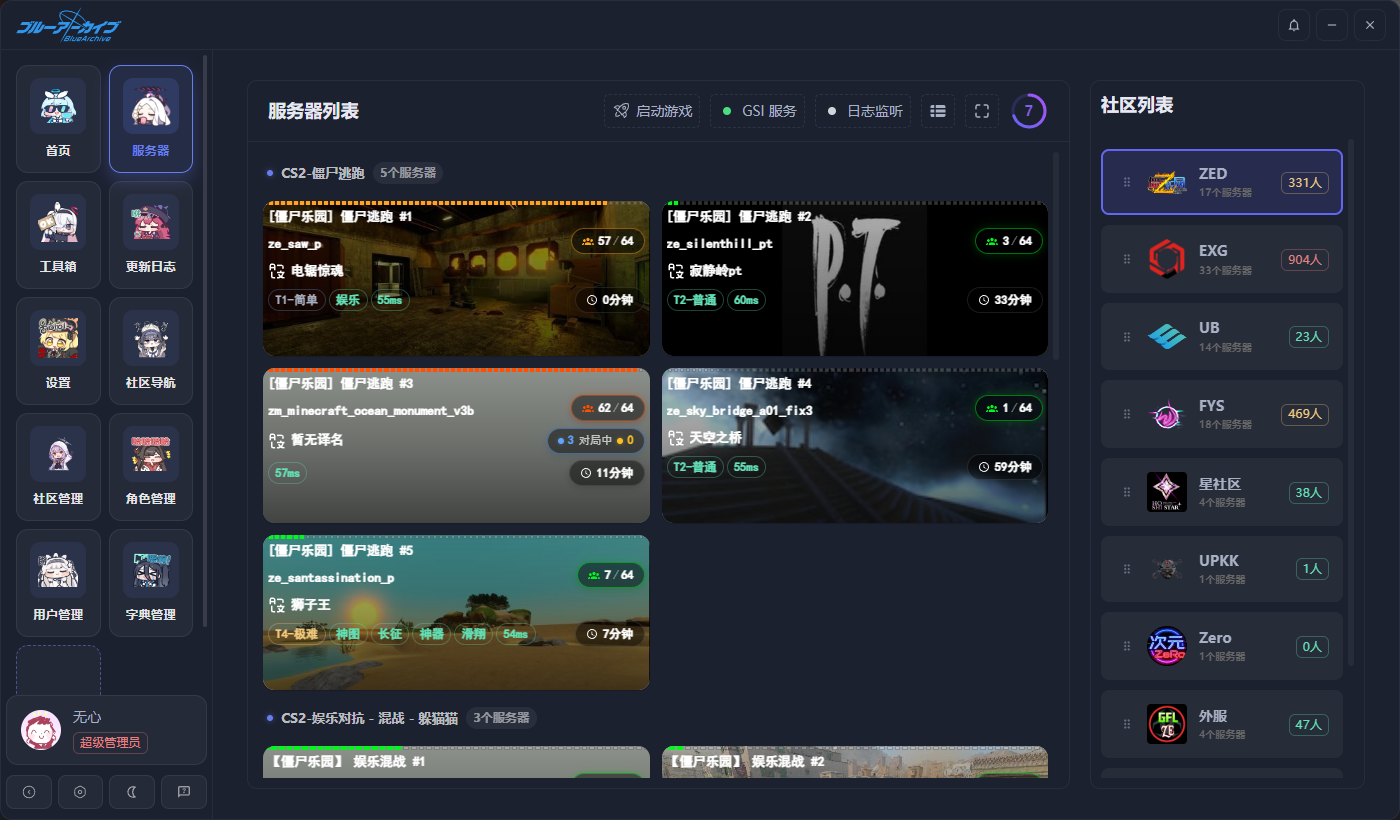The image size is (1400, 820).
Task: Open the 工具箱 toolbox in sidebar
Action: (x=58, y=234)
